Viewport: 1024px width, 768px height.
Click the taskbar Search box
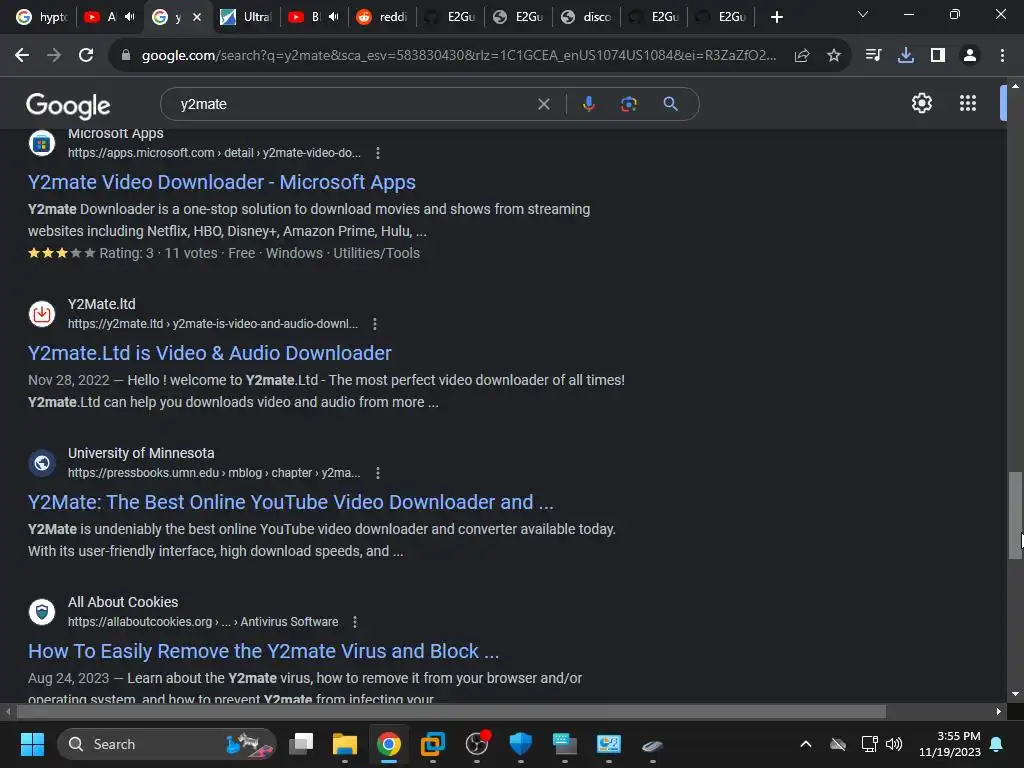[x=167, y=744]
